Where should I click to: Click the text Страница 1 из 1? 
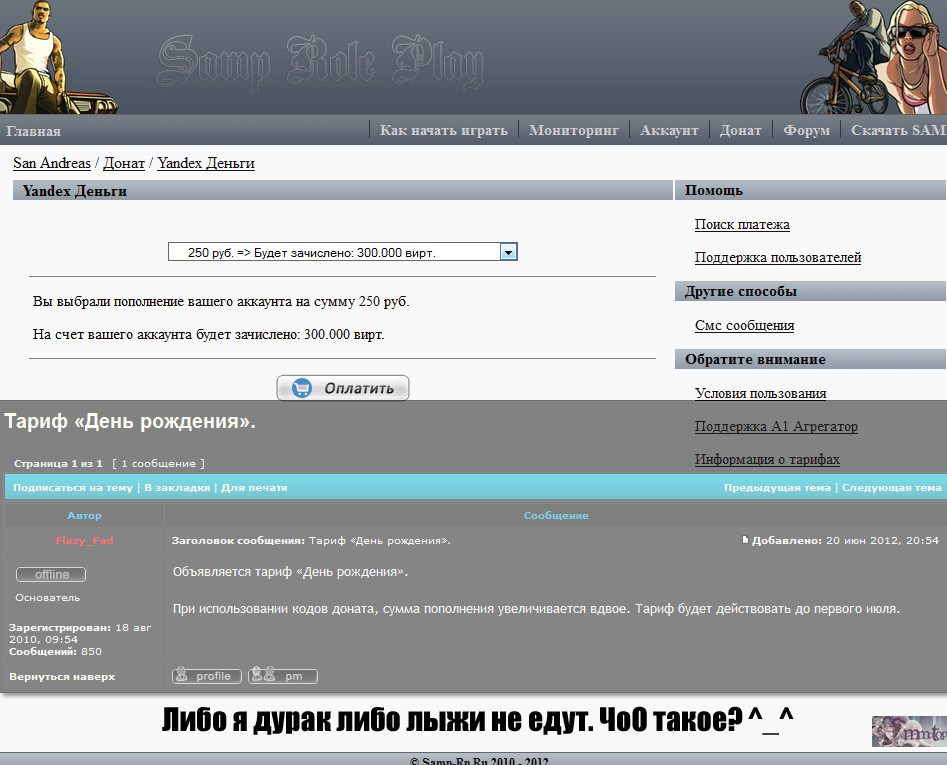pyautogui.click(x=58, y=464)
